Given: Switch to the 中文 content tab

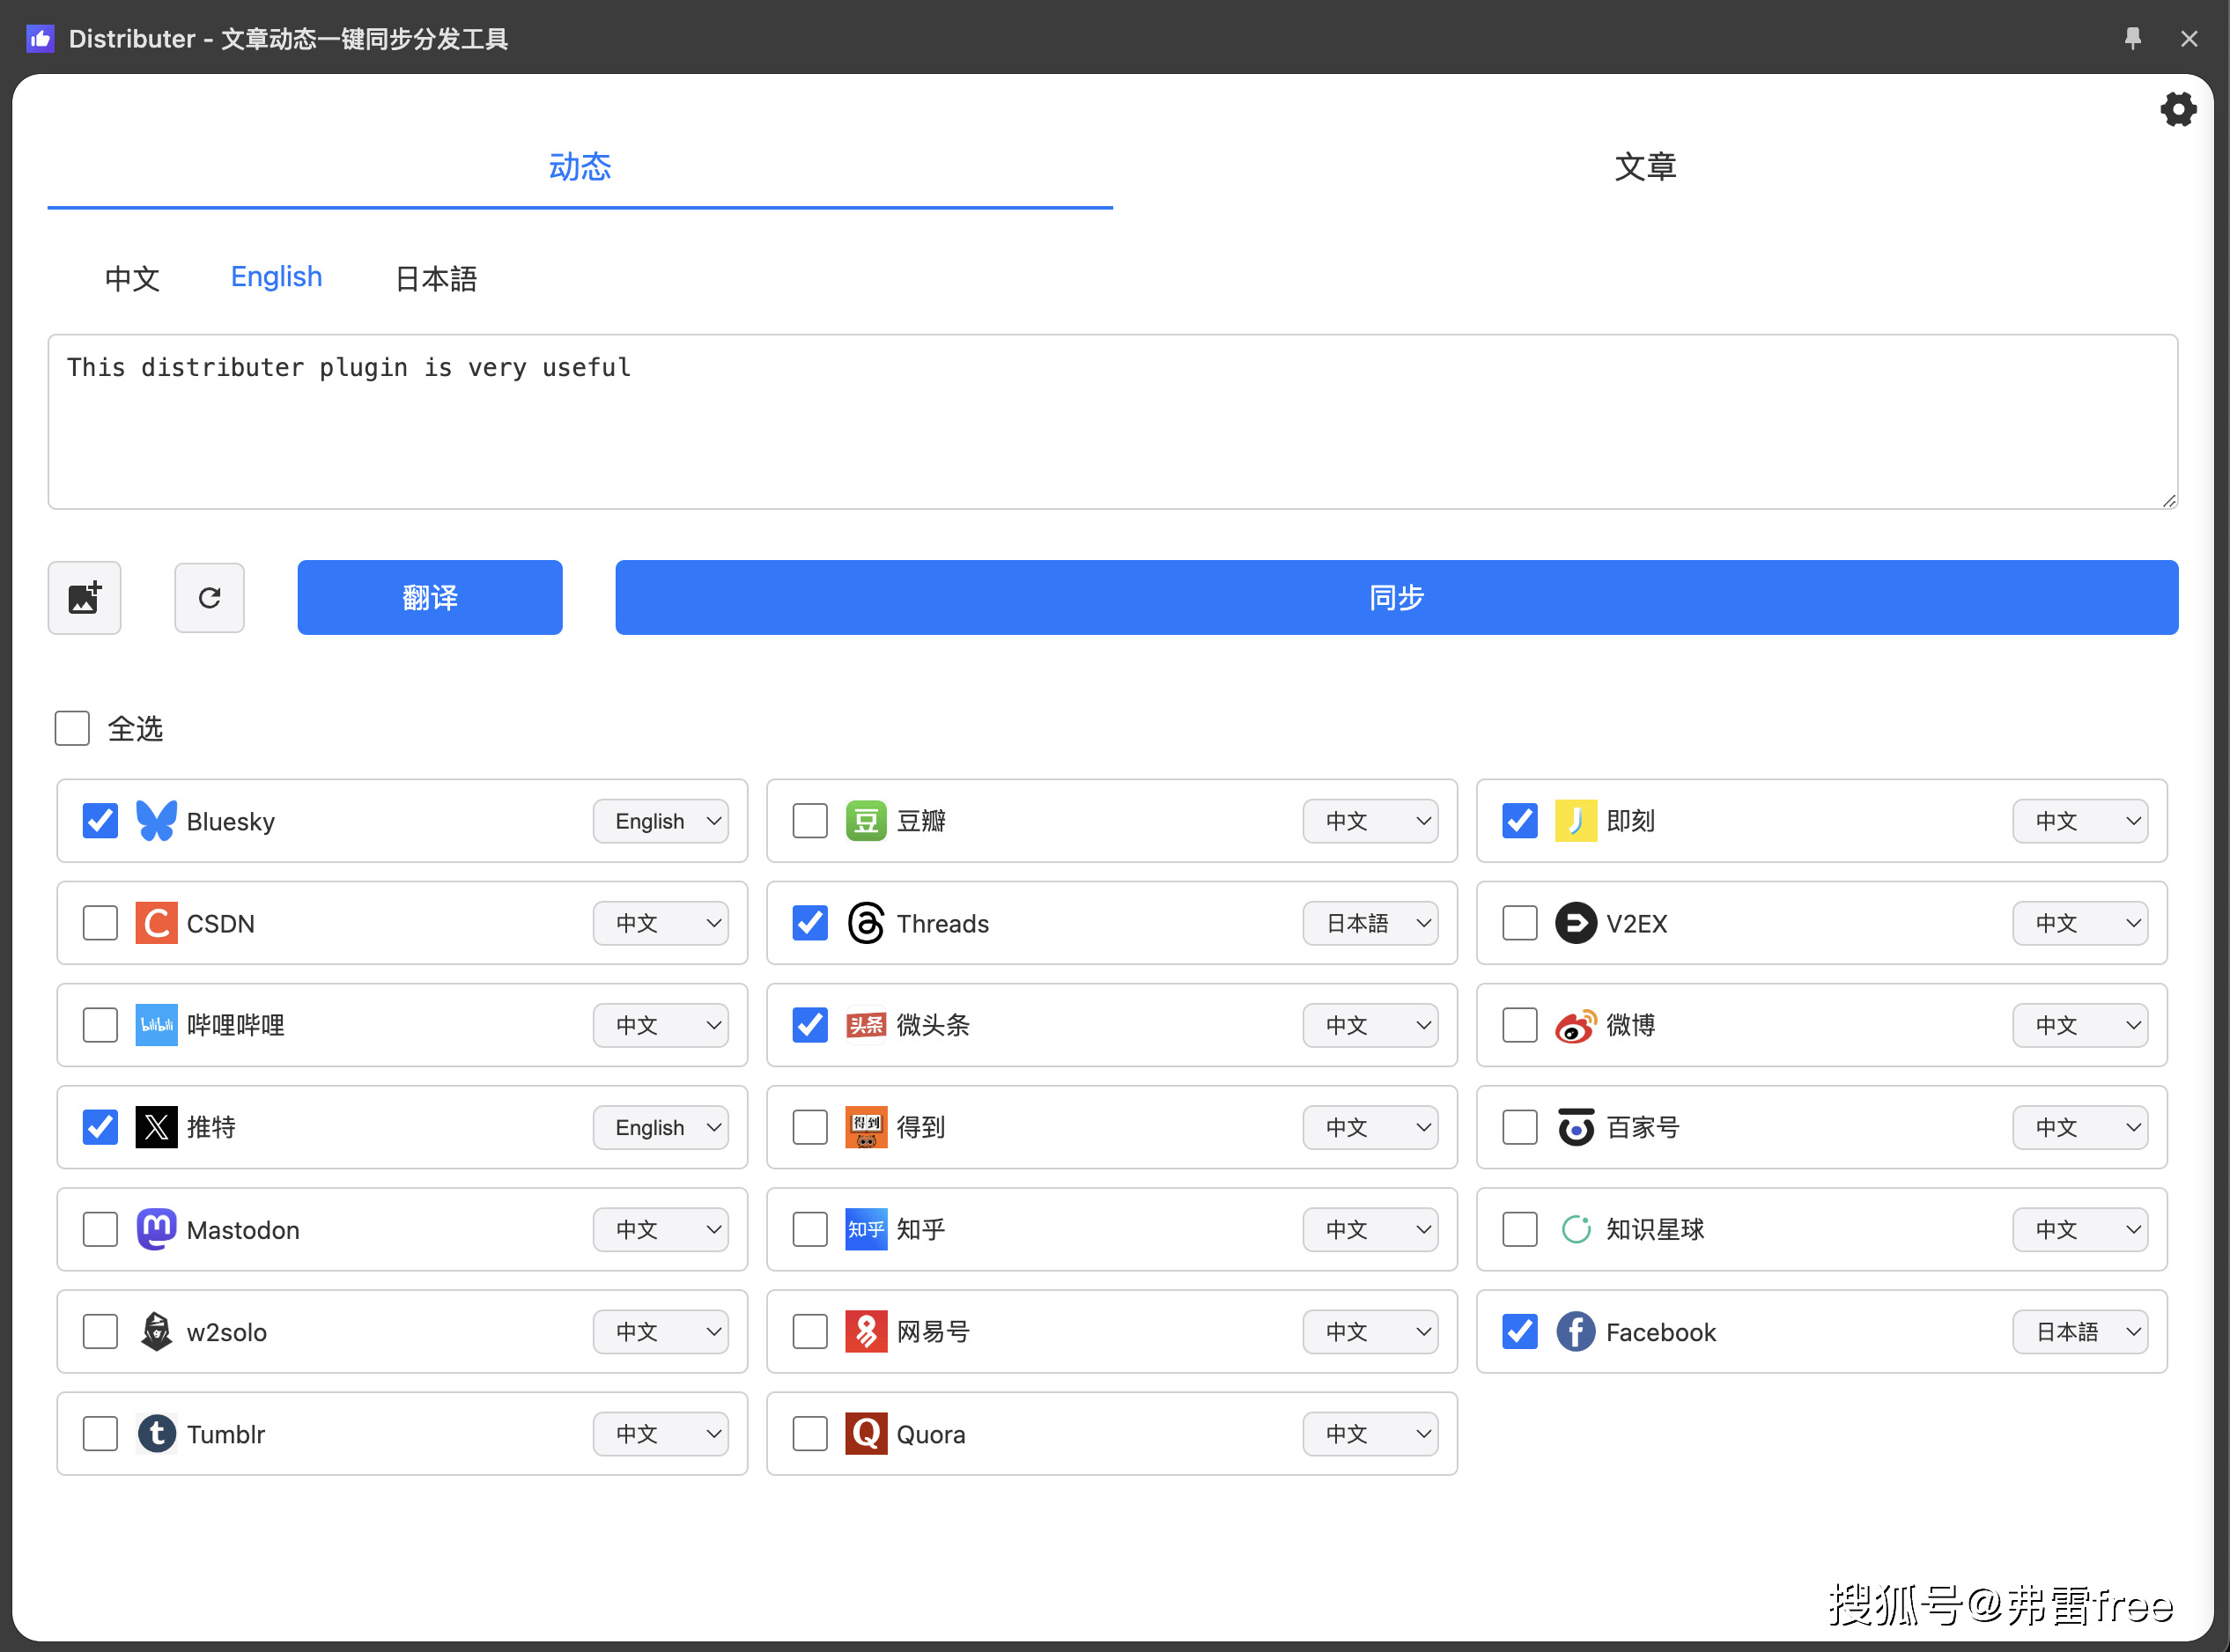Looking at the screenshot, I should pos(130,277).
